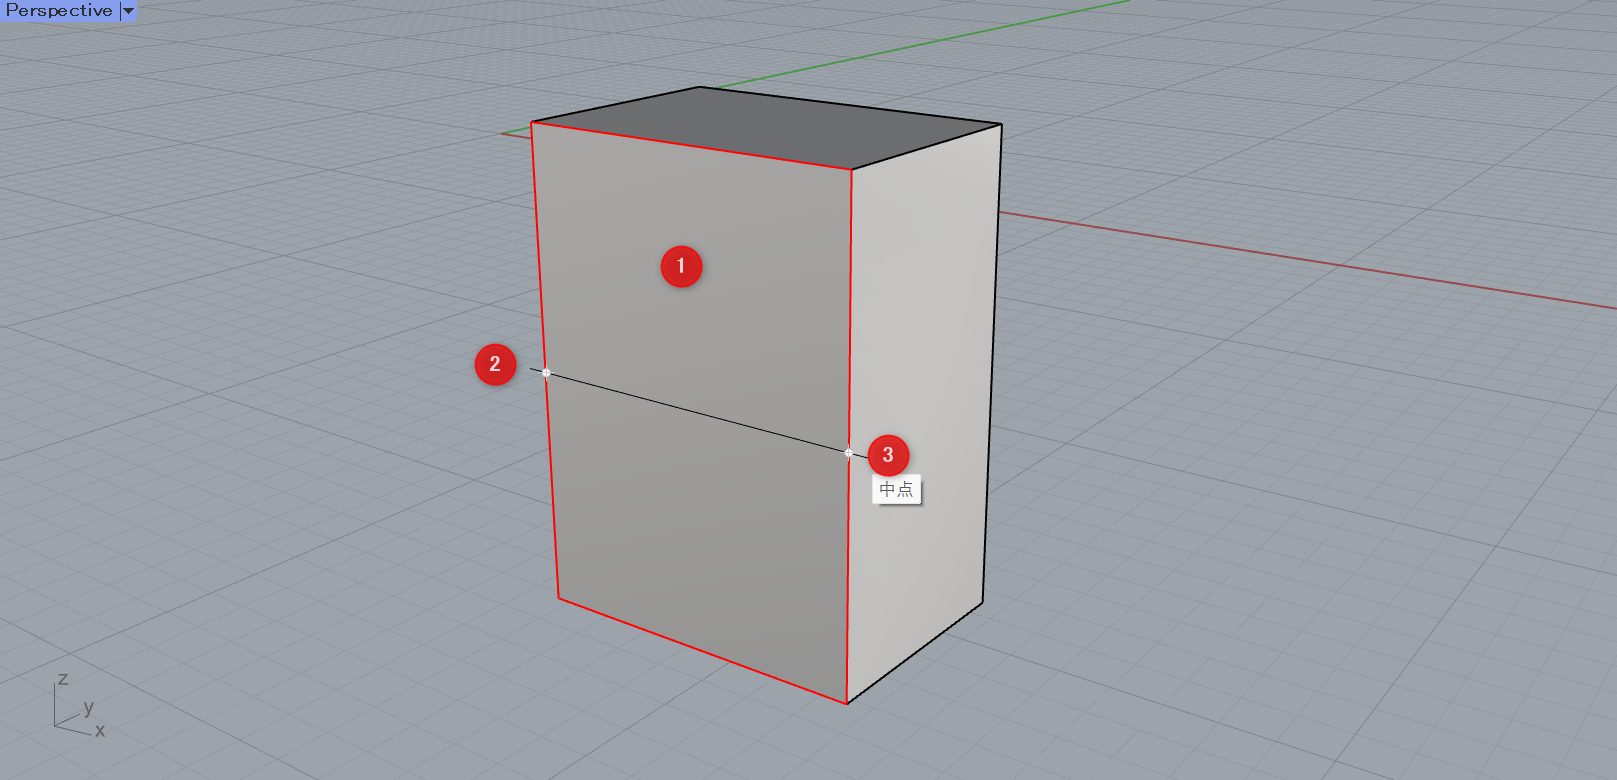Click the black line crossing front face
Screen dimensions: 1617x780
pos(697,413)
